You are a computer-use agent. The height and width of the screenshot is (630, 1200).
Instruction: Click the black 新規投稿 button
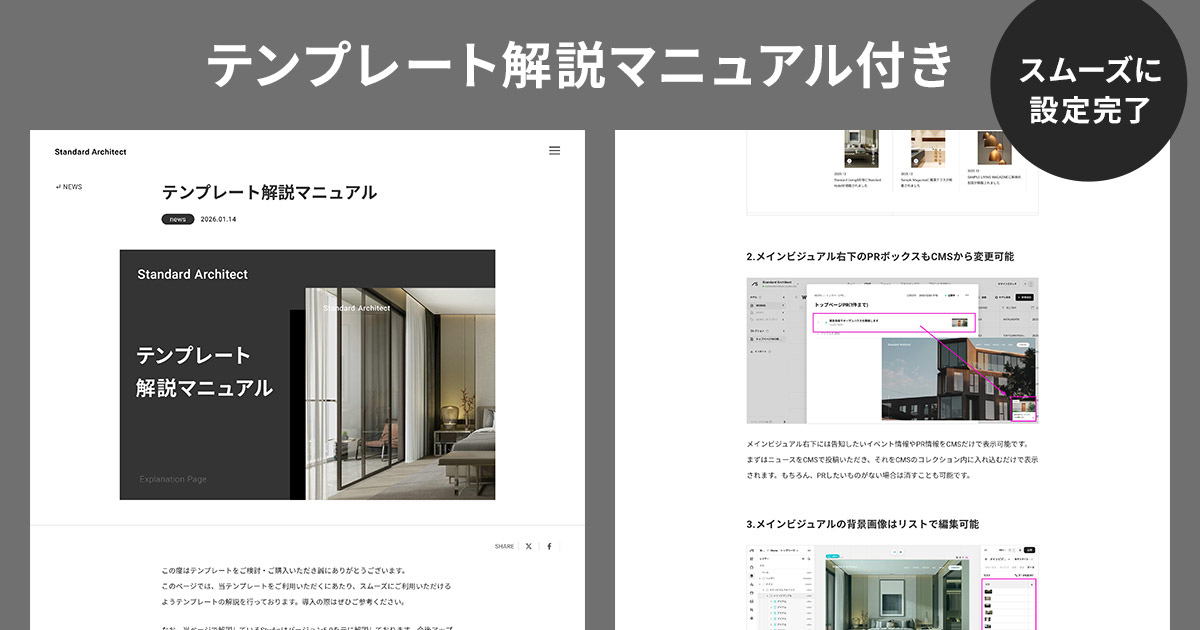[1025, 297]
